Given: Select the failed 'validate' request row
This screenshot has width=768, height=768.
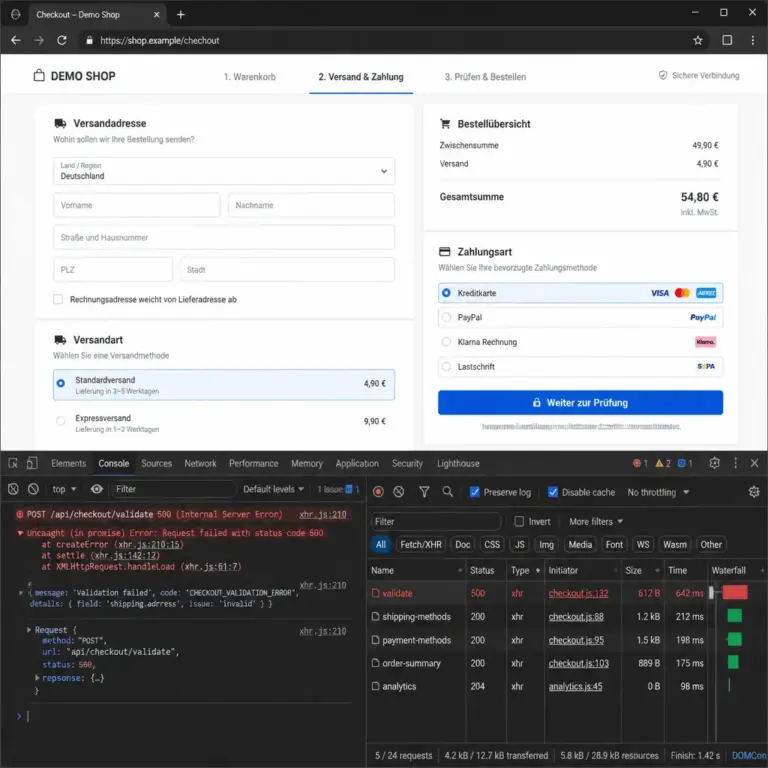Looking at the screenshot, I should 567,593.
